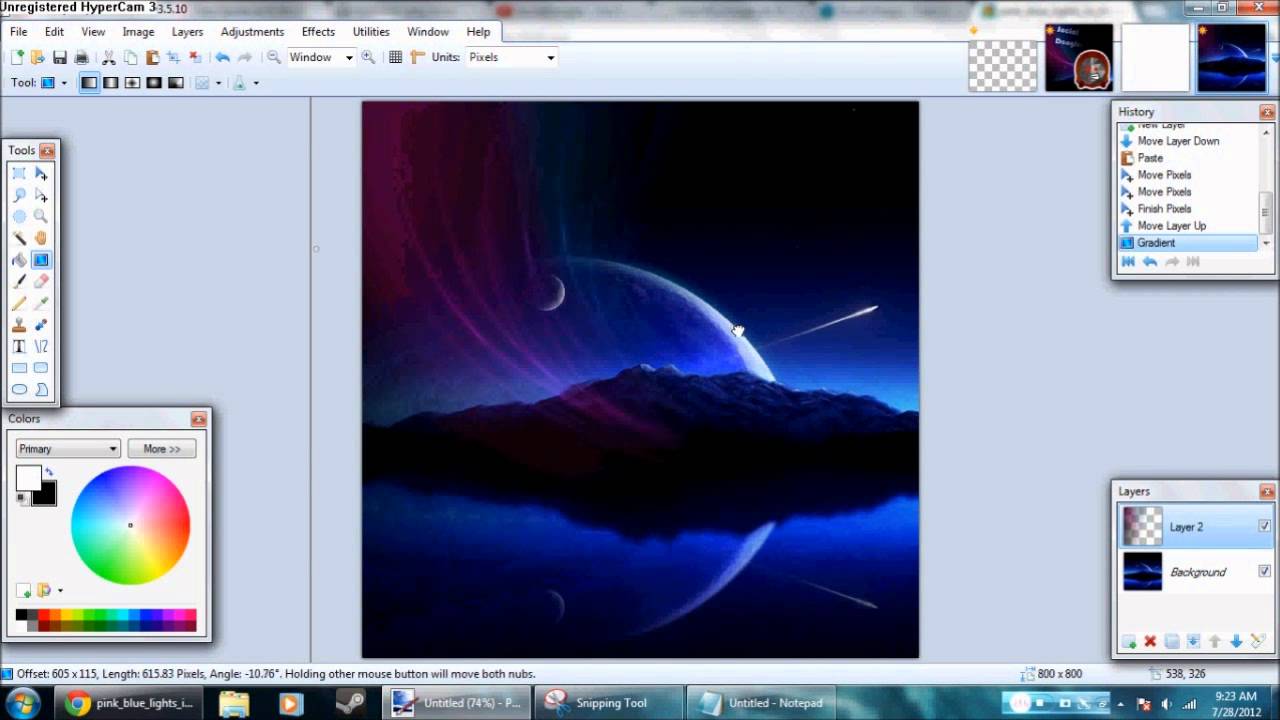Open the Adjustments menu
The width and height of the screenshot is (1280, 720).
252,31
